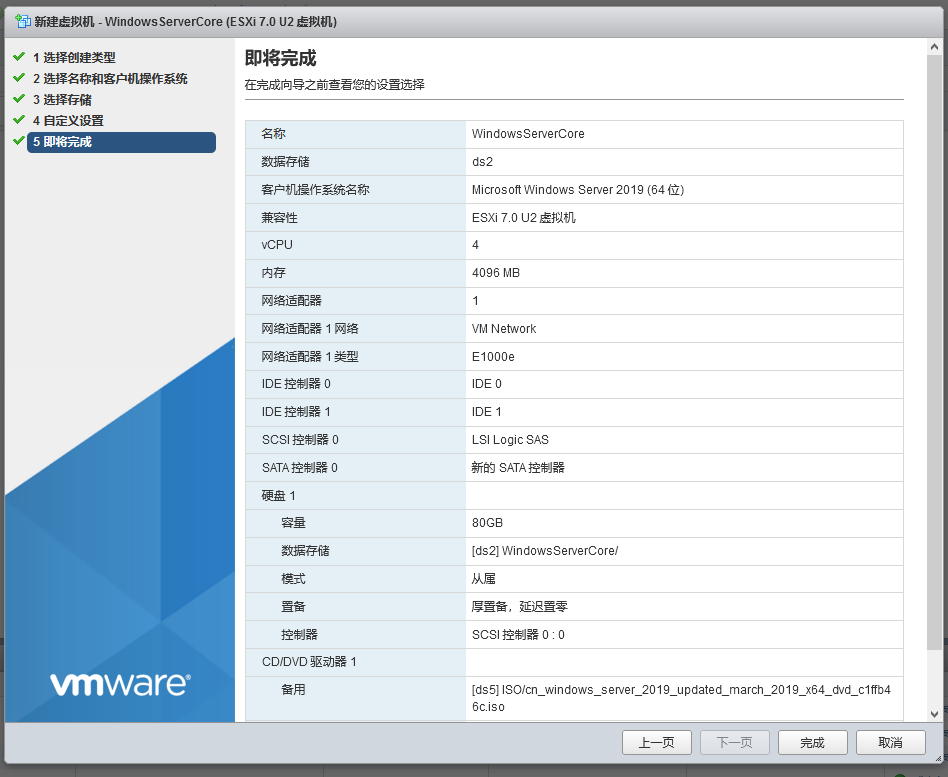Click green checkmark beside 自定义设置
The height and width of the screenshot is (777, 948).
coord(19,120)
